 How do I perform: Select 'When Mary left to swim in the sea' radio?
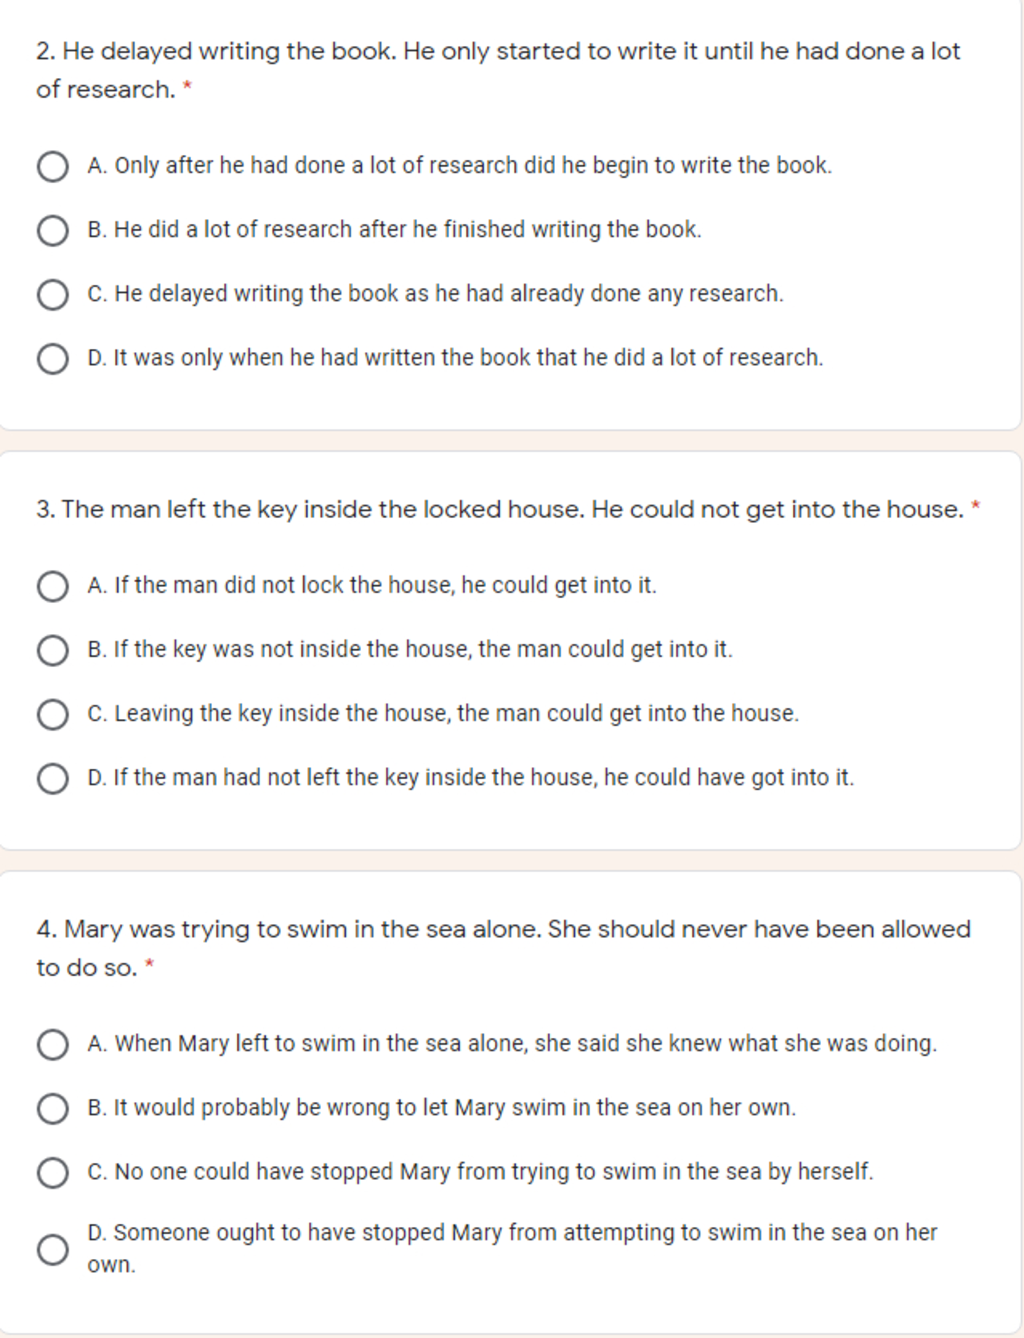pos(53,1044)
